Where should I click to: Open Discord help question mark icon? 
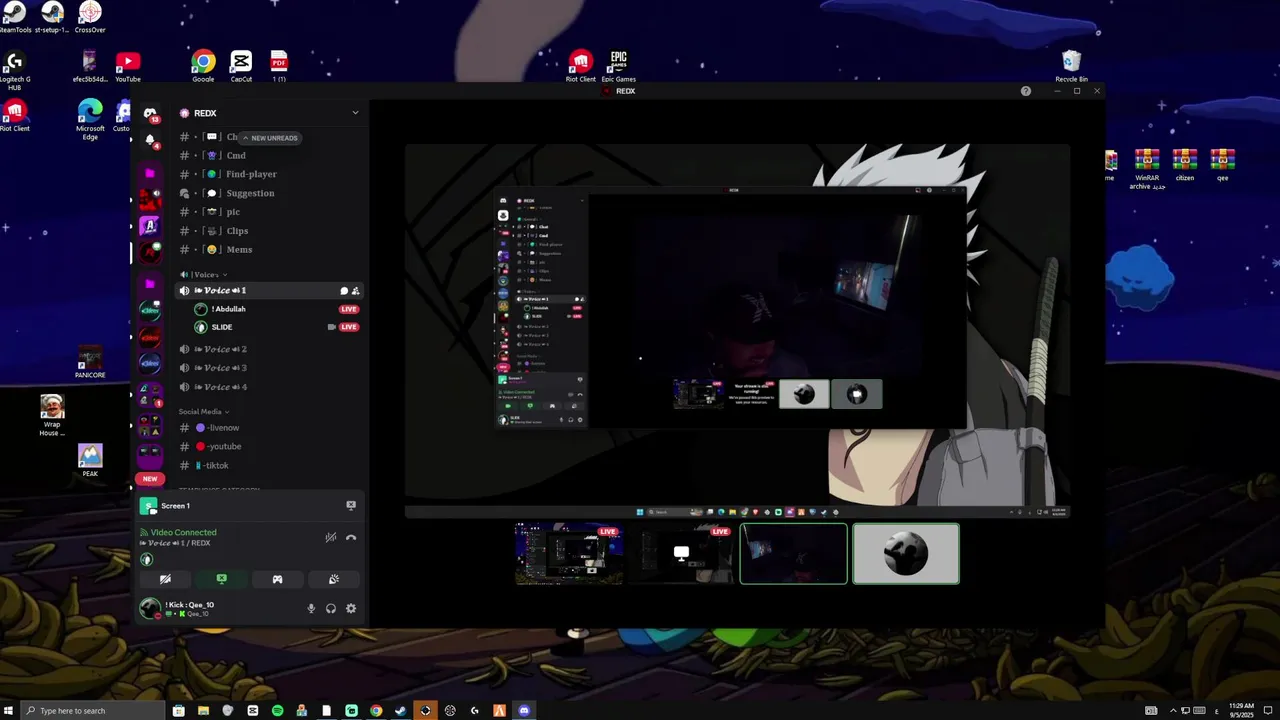[x=1025, y=91]
